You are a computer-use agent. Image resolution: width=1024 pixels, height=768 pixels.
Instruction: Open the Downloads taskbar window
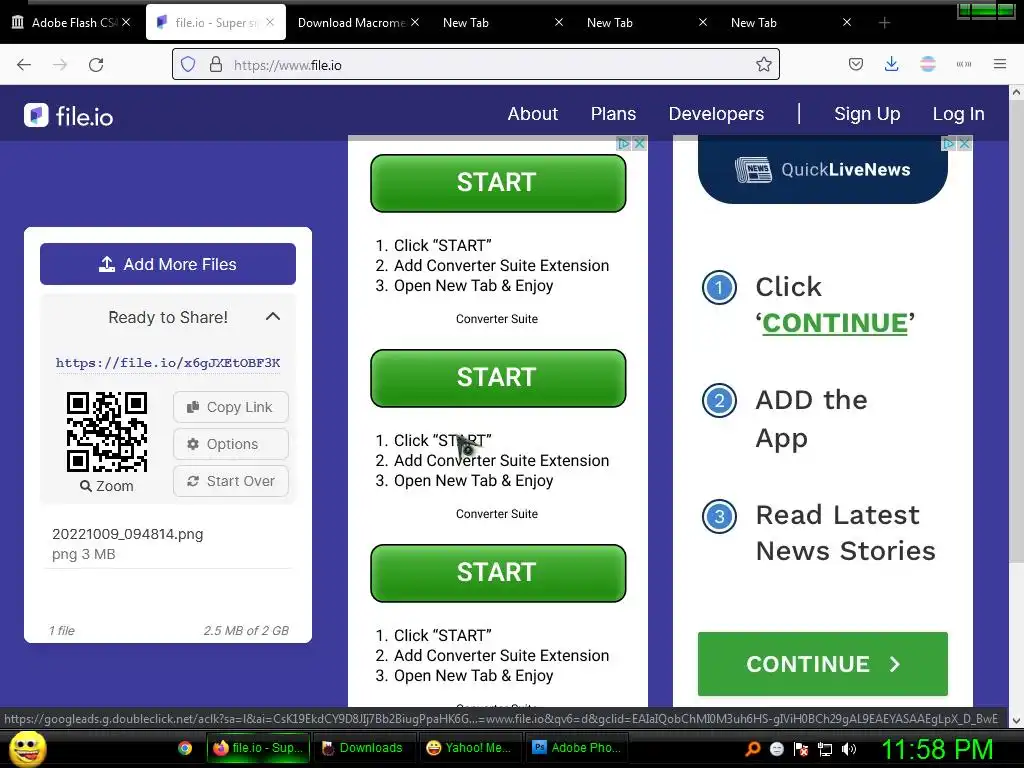point(363,748)
